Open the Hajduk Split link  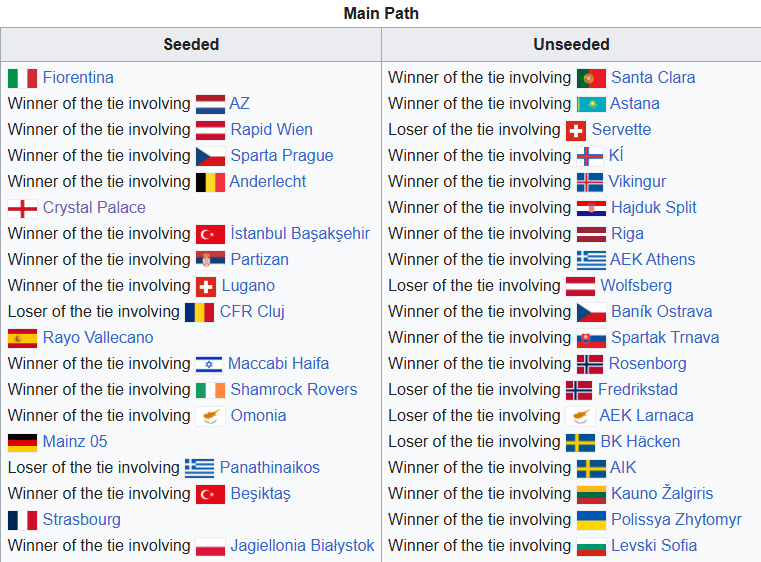pyautogui.click(x=654, y=208)
